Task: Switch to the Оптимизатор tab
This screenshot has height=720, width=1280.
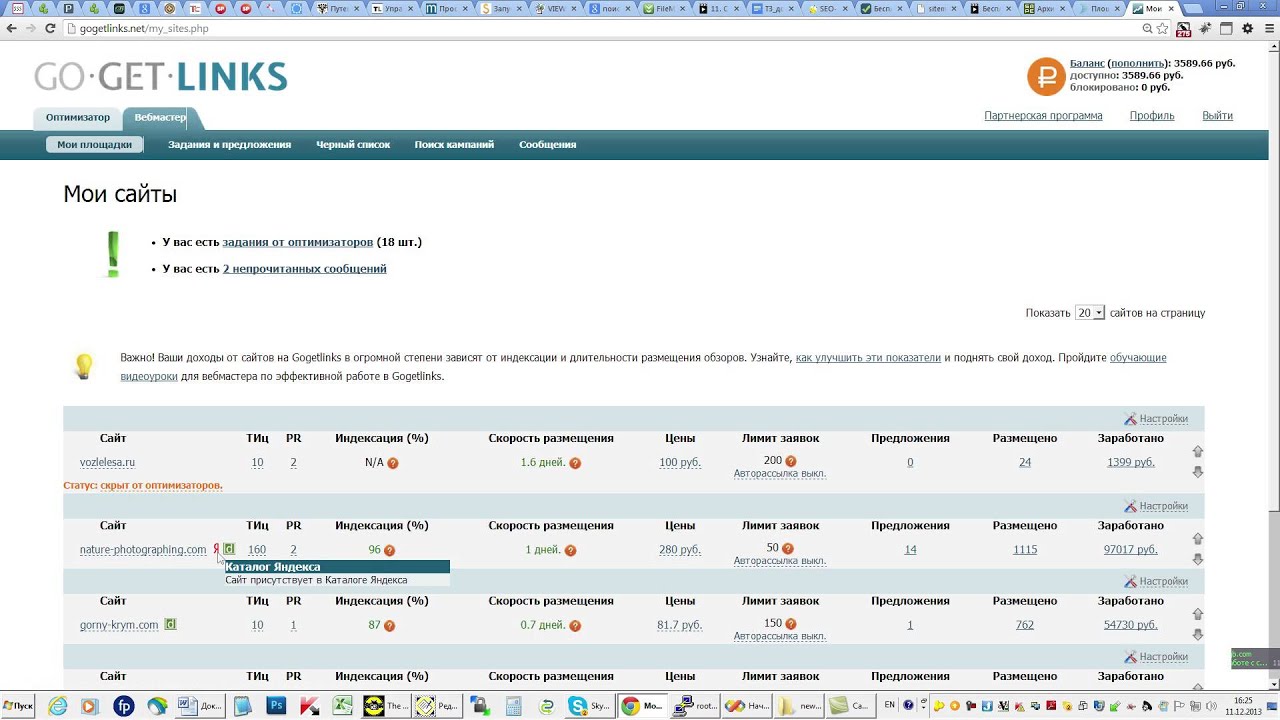Action: (x=78, y=118)
